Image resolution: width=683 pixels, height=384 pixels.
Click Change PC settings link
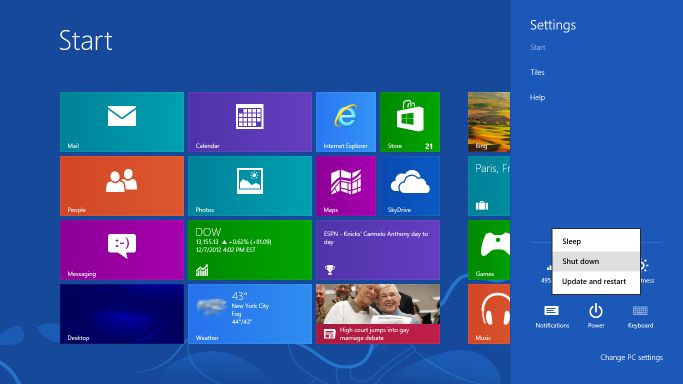[x=631, y=357]
